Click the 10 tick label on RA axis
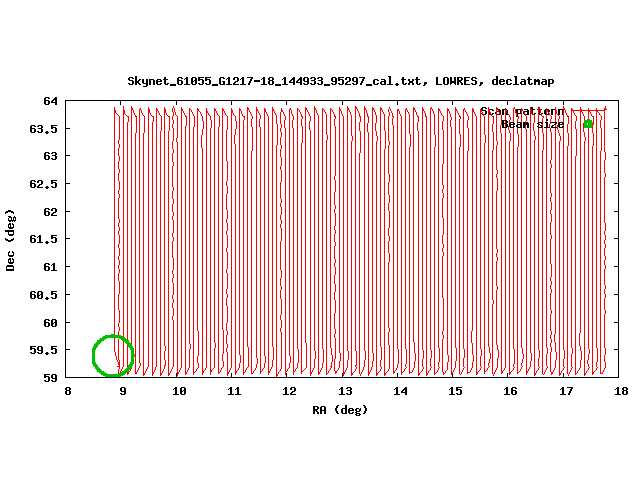The width and height of the screenshot is (640, 480). pyautogui.click(x=179, y=391)
